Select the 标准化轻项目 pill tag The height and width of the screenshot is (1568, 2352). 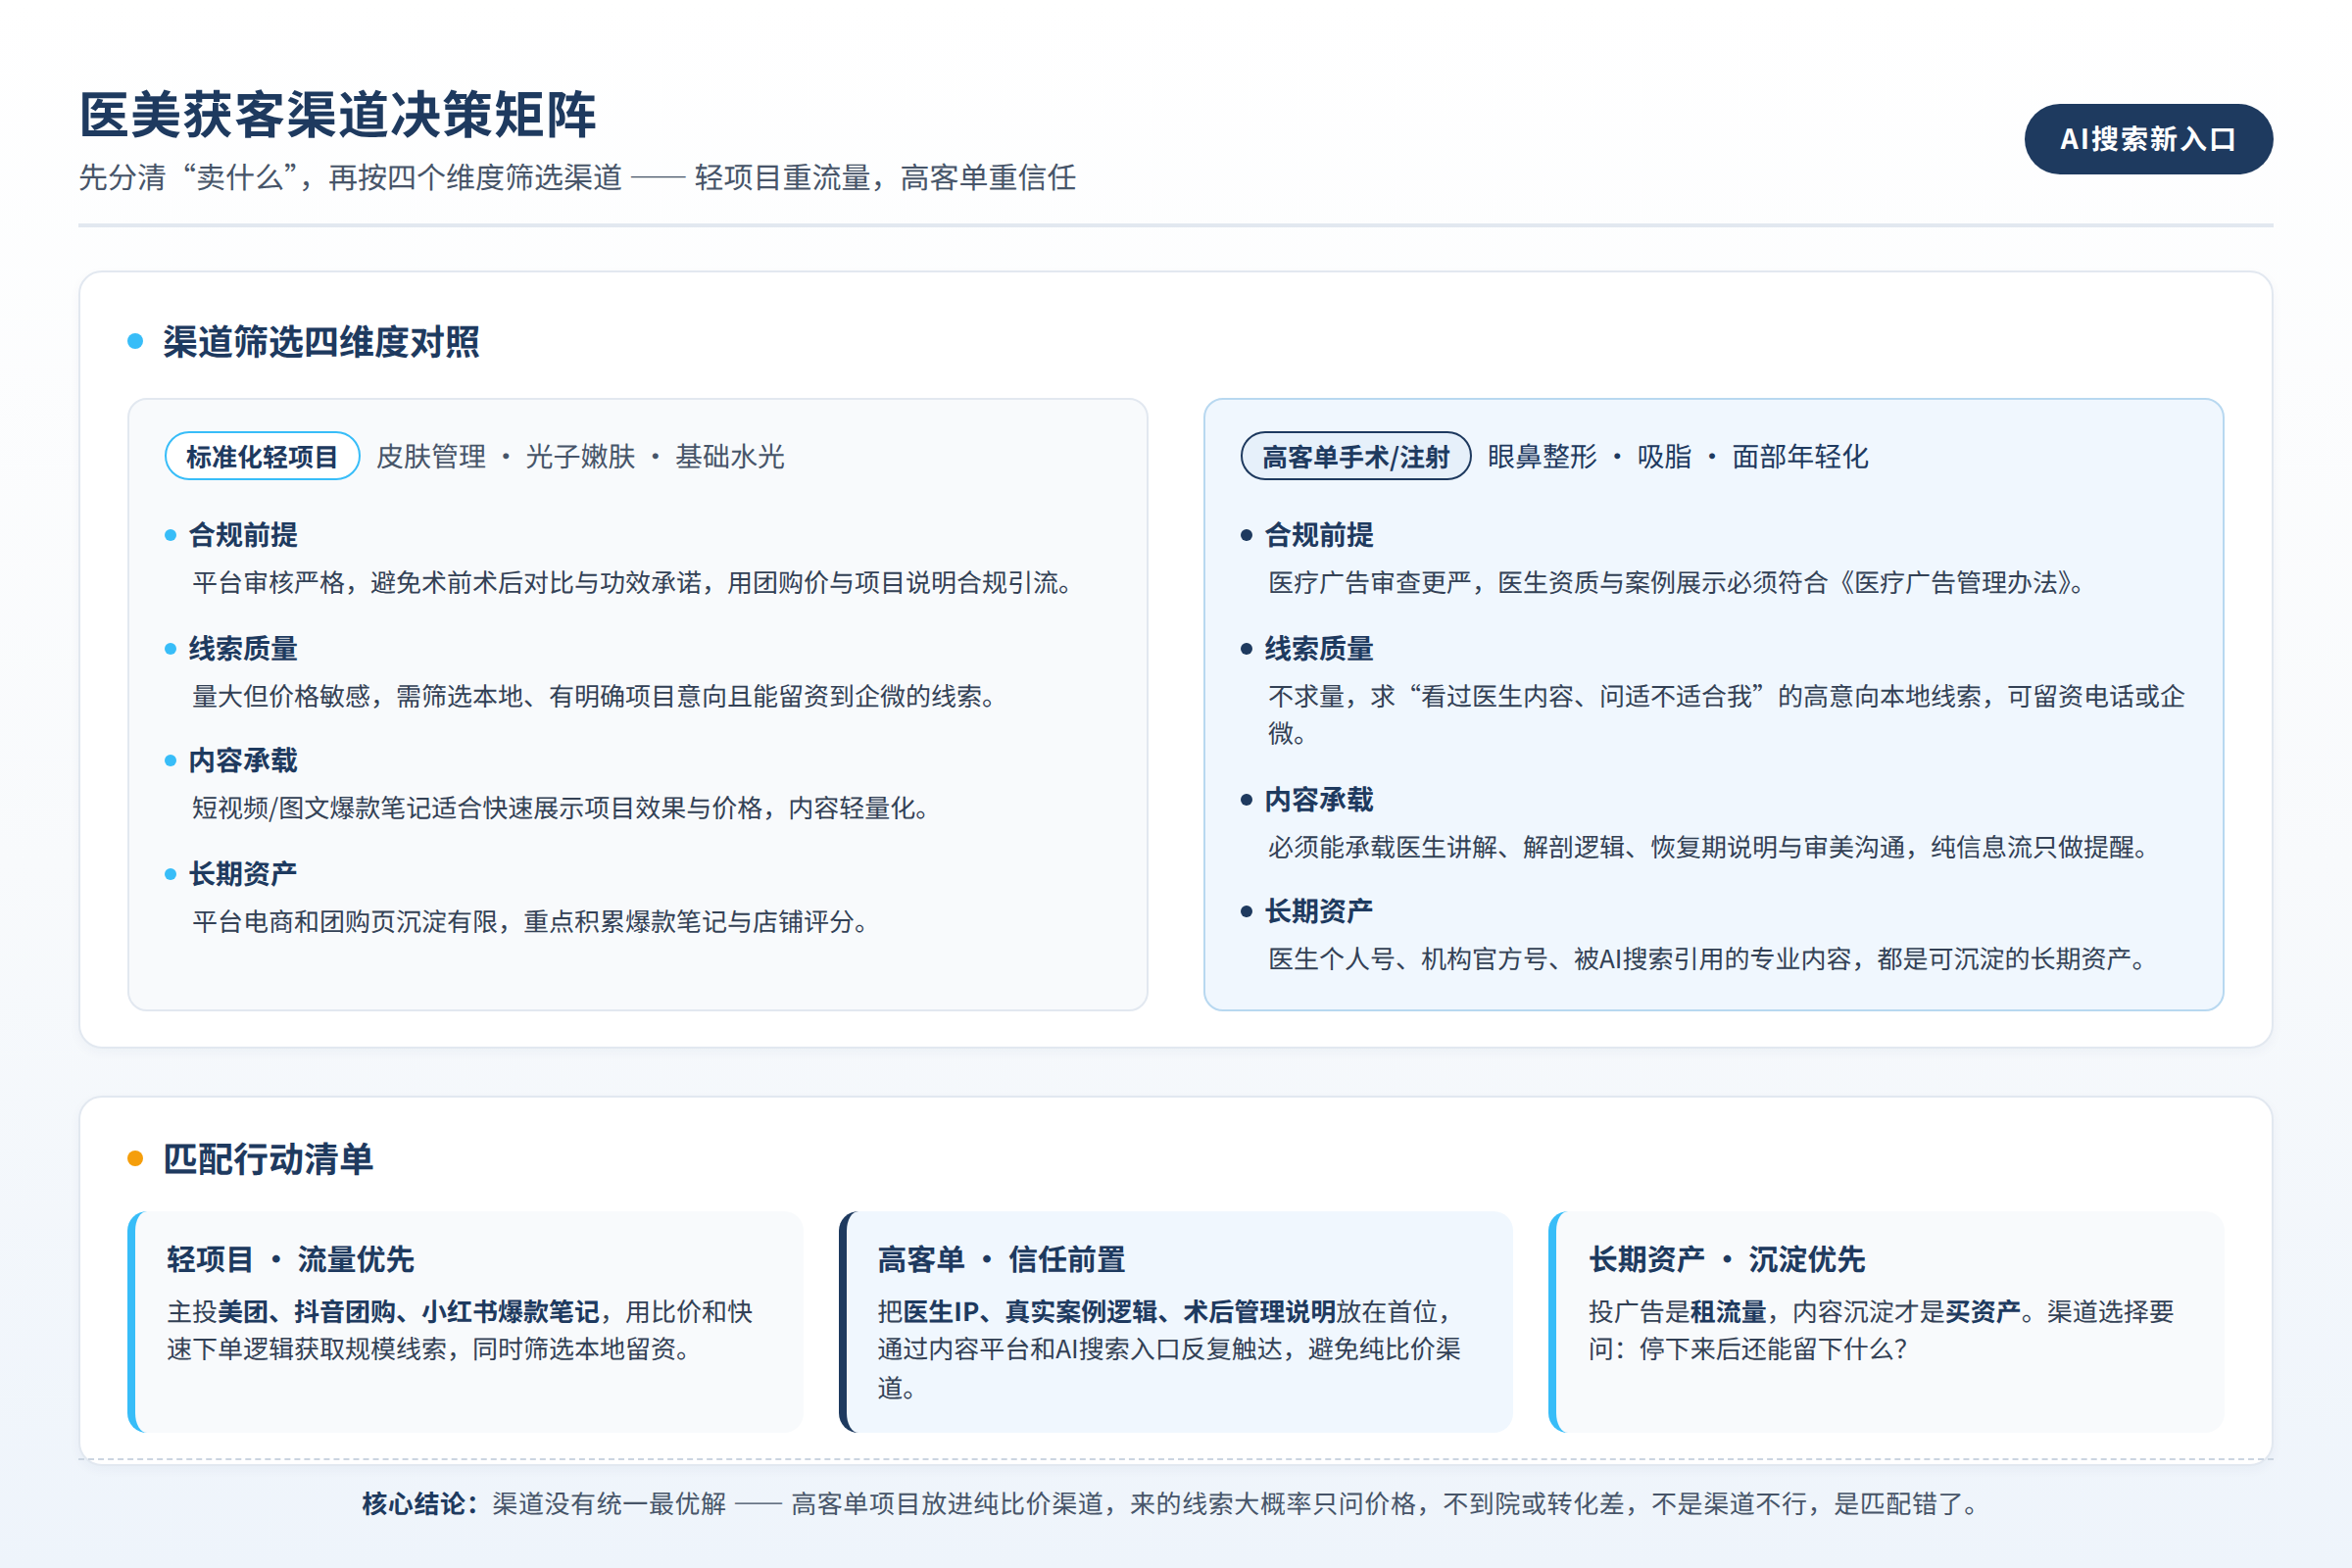pyautogui.click(x=262, y=456)
